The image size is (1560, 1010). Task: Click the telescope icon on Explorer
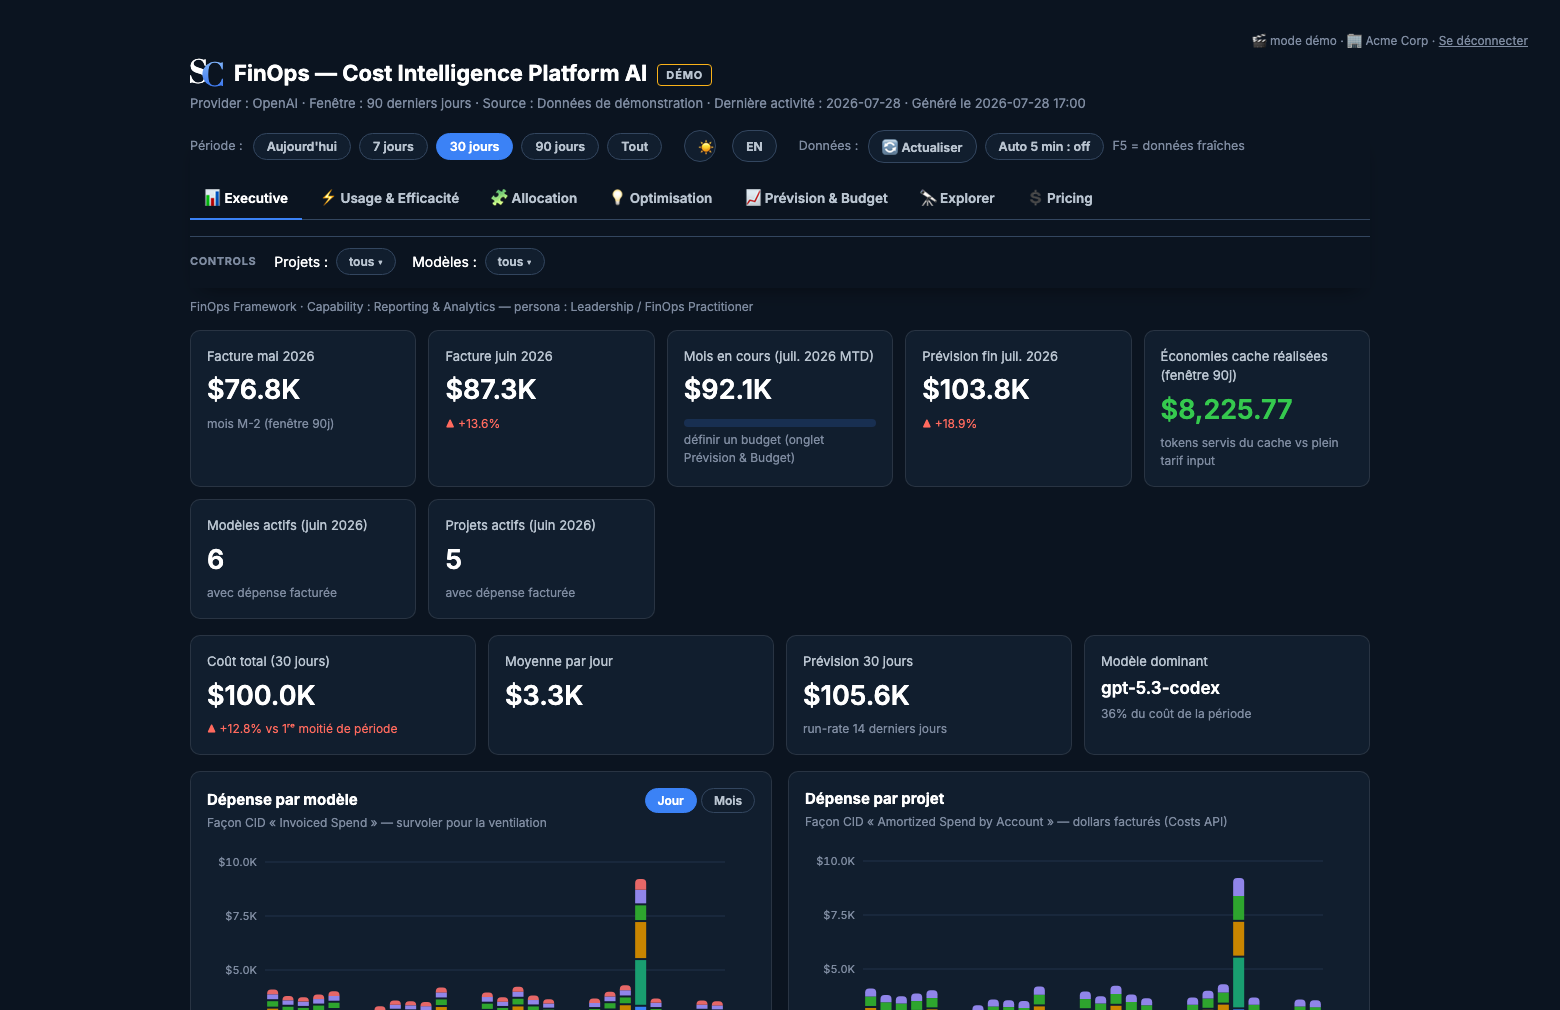tap(928, 198)
